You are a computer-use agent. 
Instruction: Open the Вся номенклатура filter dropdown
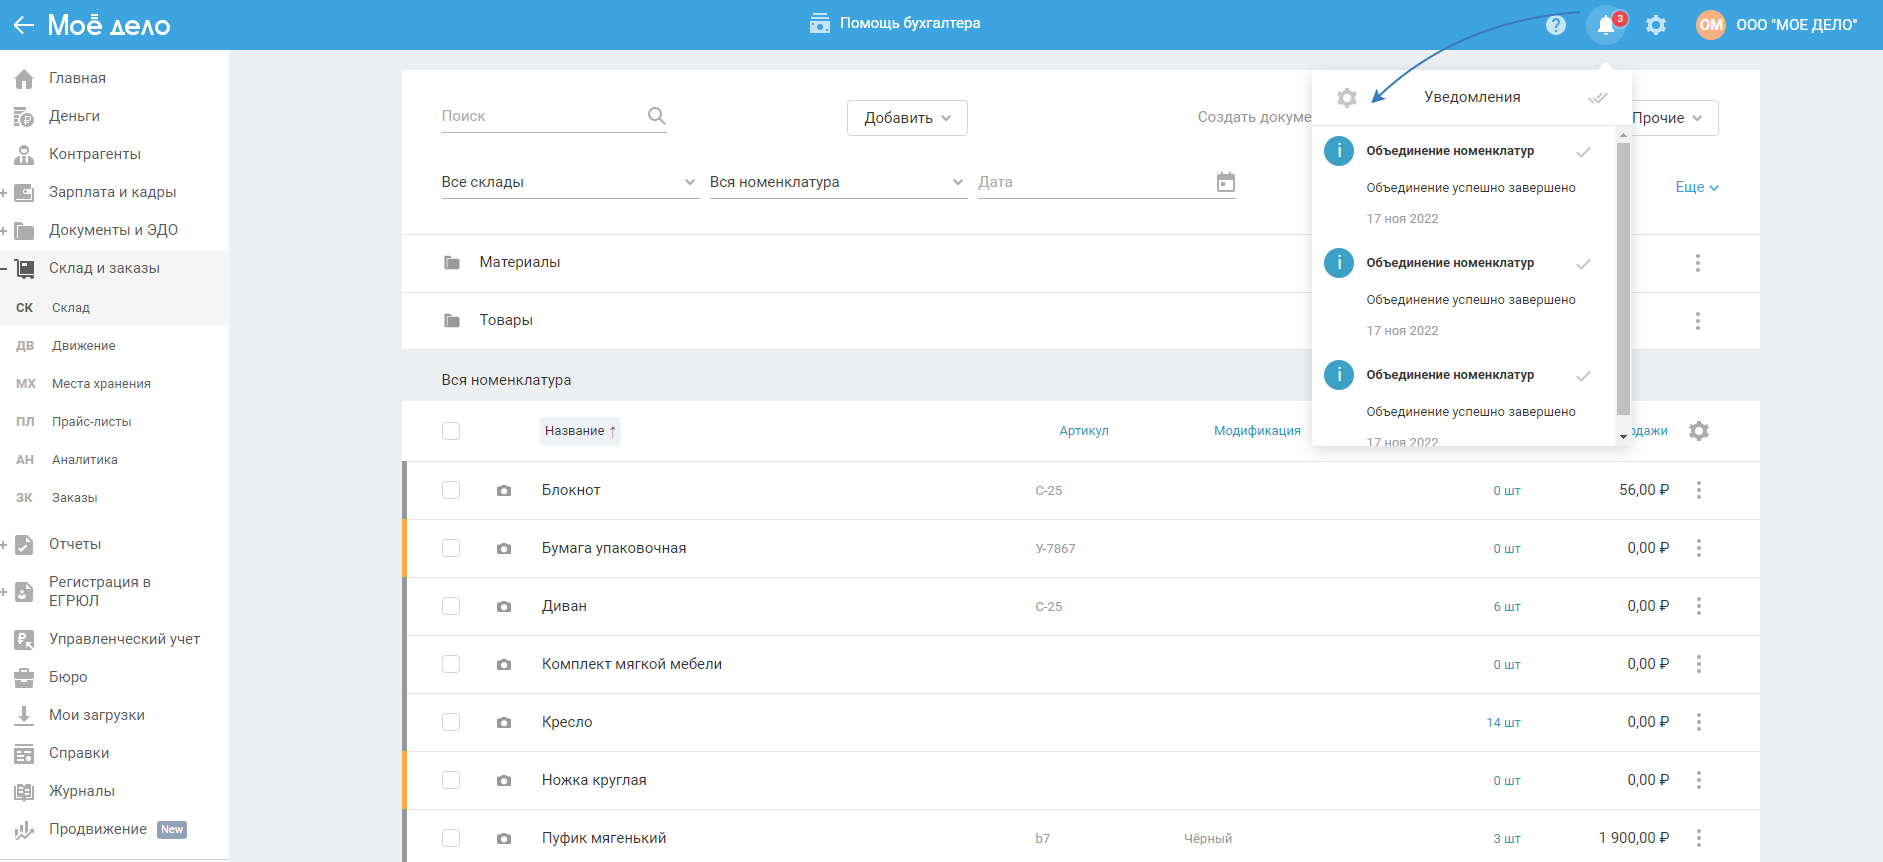coord(836,182)
